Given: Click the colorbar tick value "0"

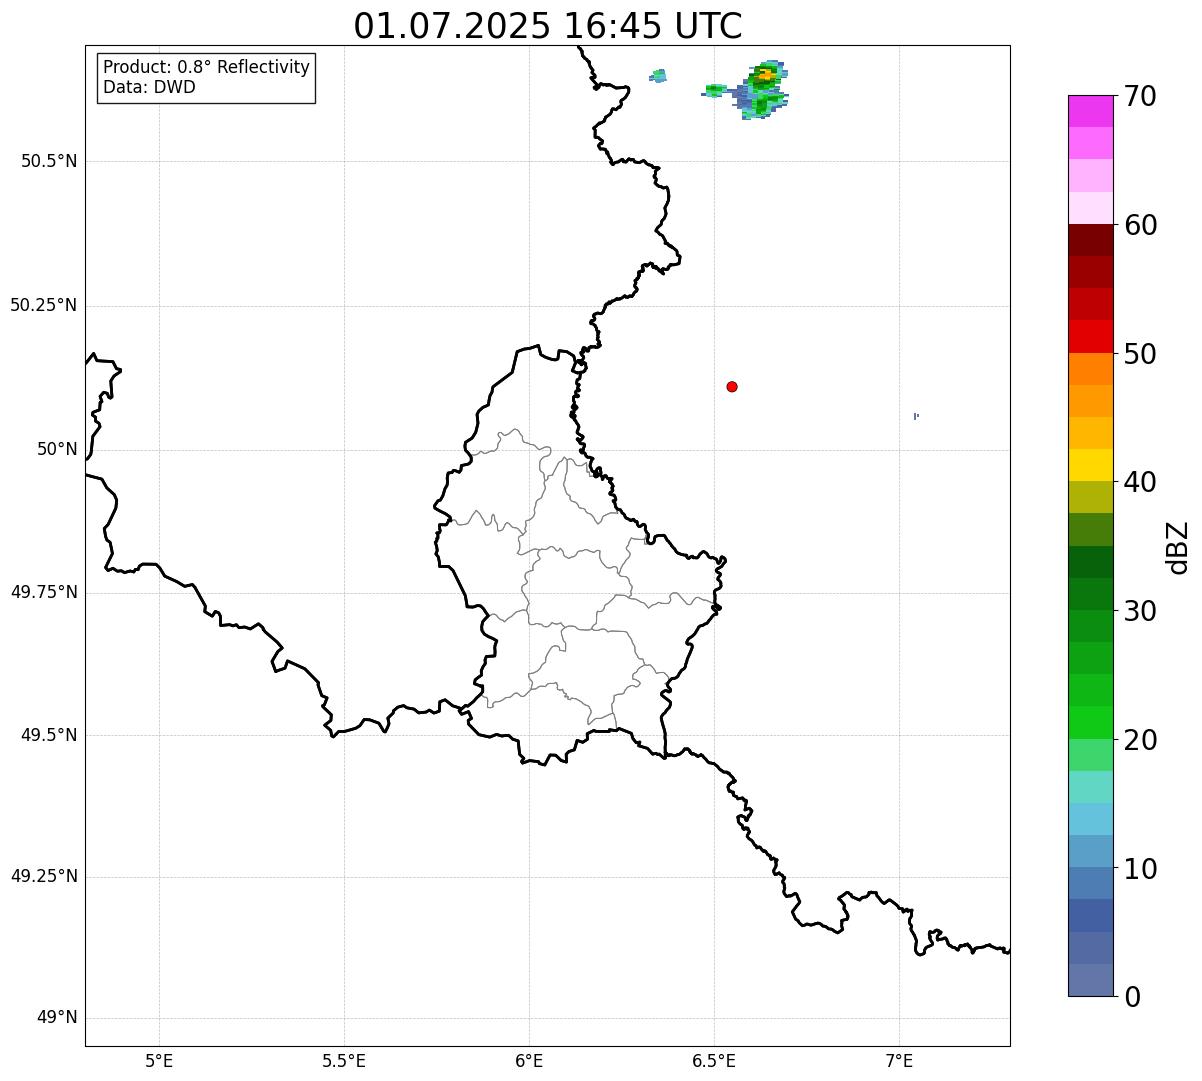Looking at the screenshot, I should coord(1132,997).
